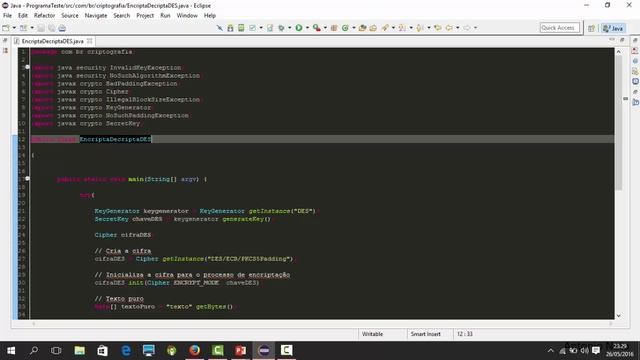Image resolution: width=640 pixels, height=360 pixels.
Task: Click the scroll down arrow of editor
Action: (x=618, y=316)
